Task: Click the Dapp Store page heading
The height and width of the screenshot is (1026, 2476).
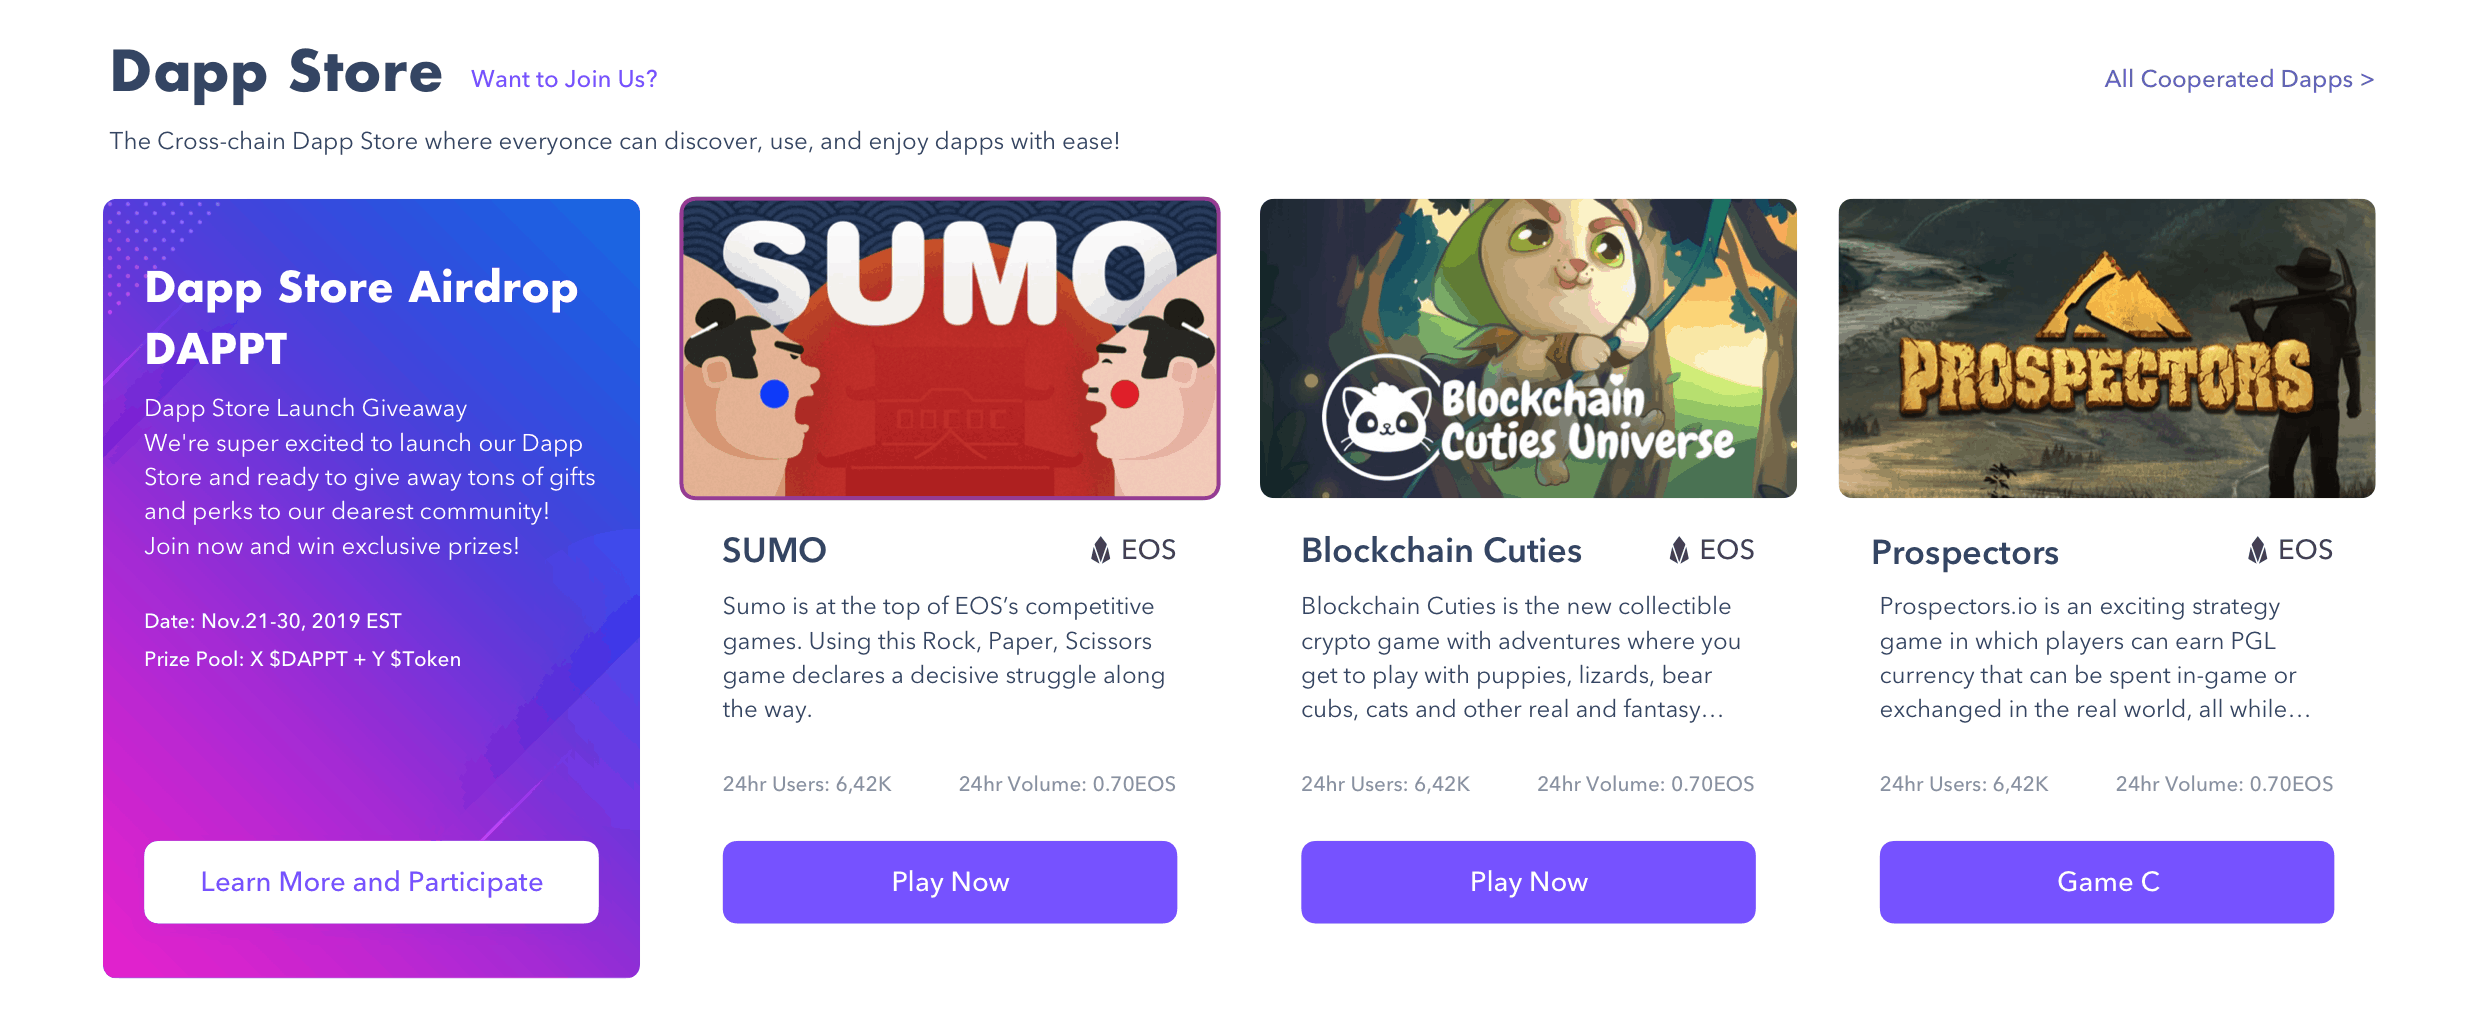Action: click(276, 73)
